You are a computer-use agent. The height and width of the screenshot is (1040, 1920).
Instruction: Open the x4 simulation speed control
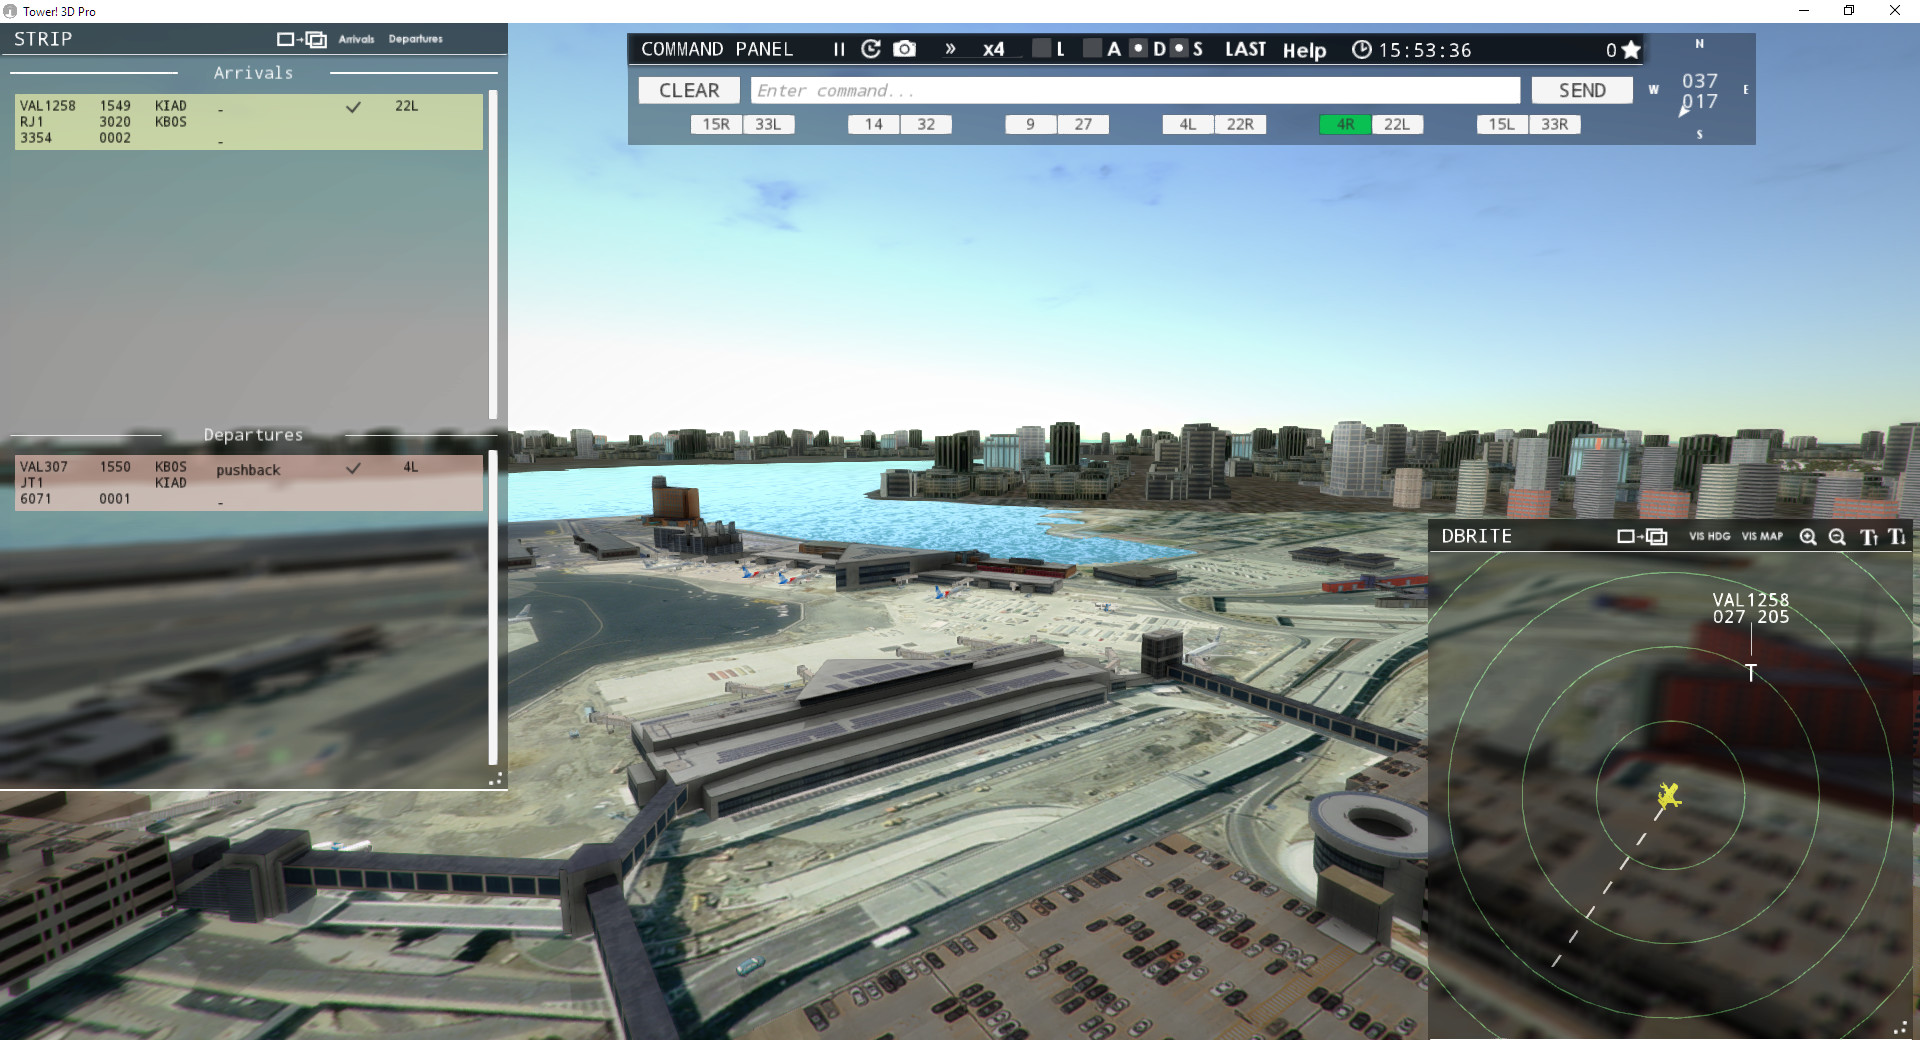click(993, 48)
